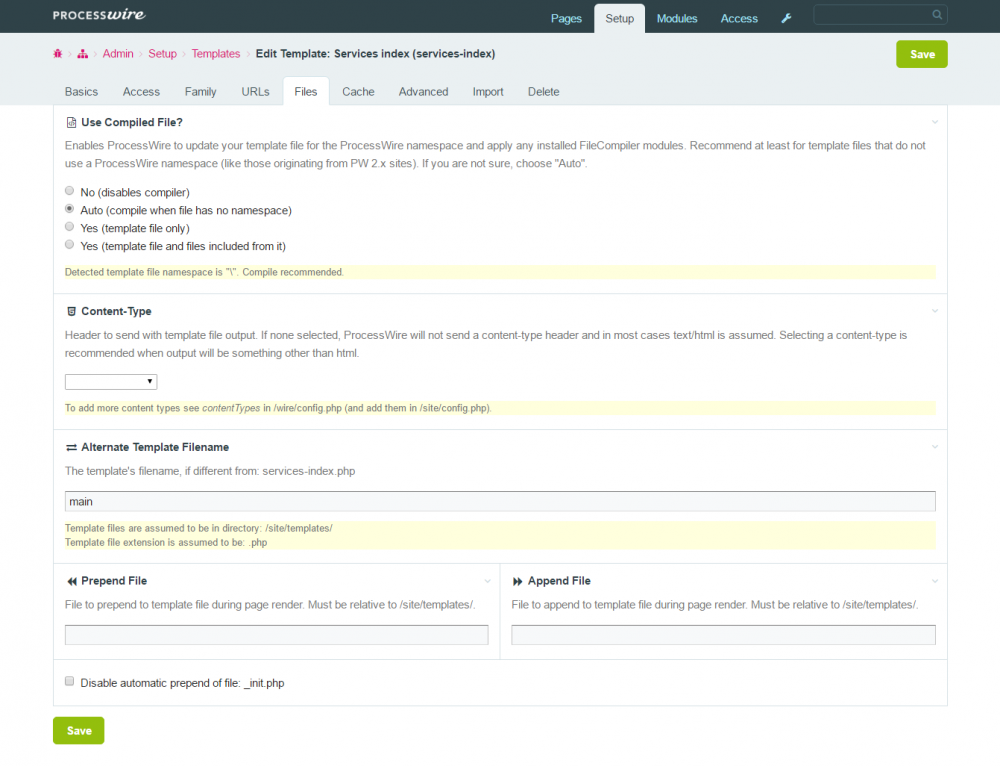
Task: Collapse the Alternate Template Filename section
Action: click(935, 447)
